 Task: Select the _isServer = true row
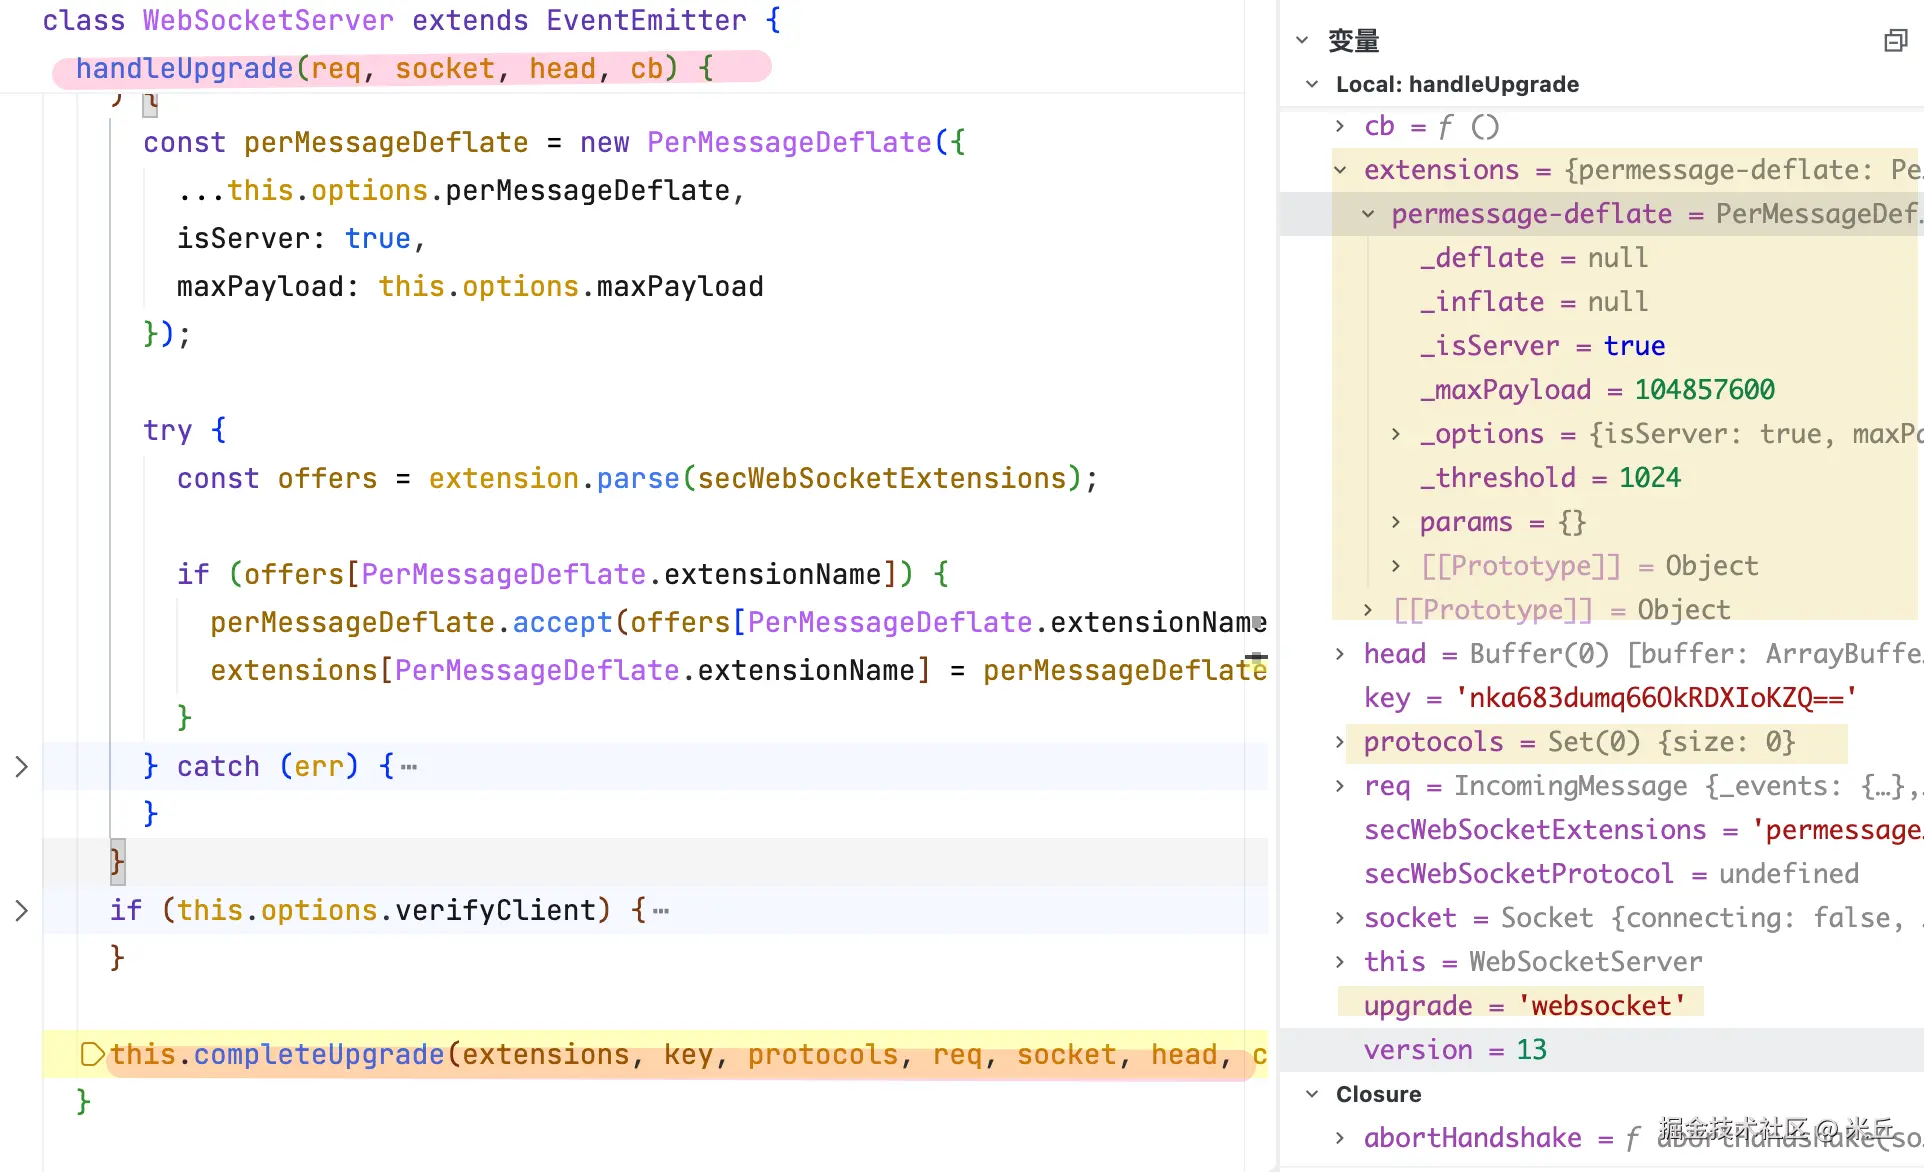pos(1602,346)
